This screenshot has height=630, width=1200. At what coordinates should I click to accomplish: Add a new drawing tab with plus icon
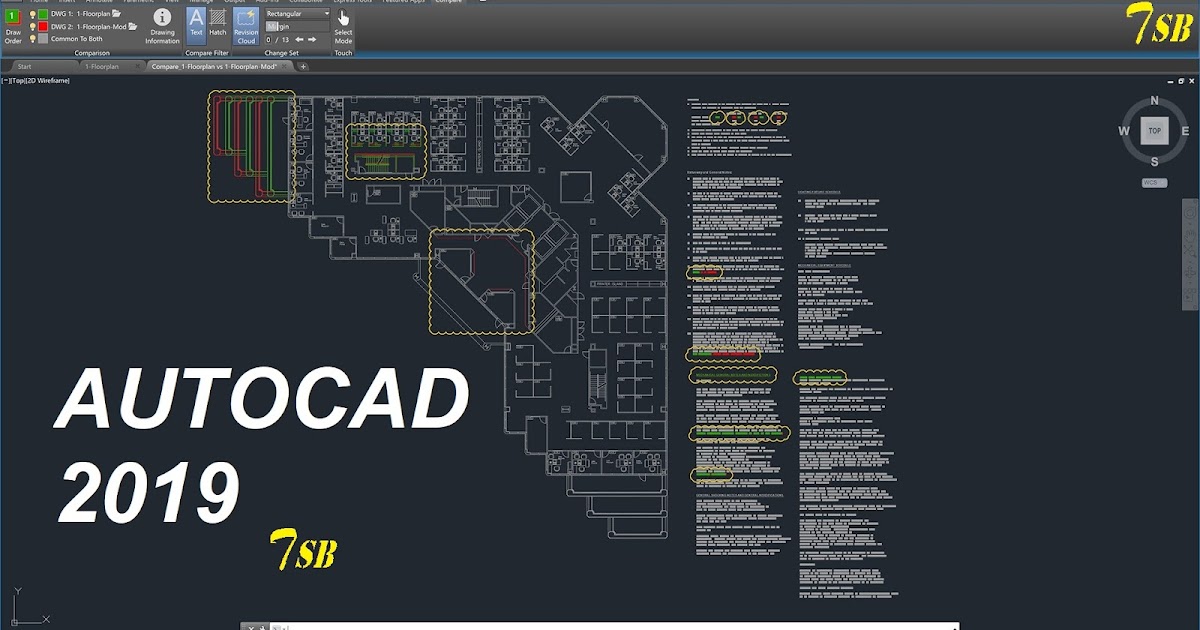pyautogui.click(x=304, y=66)
